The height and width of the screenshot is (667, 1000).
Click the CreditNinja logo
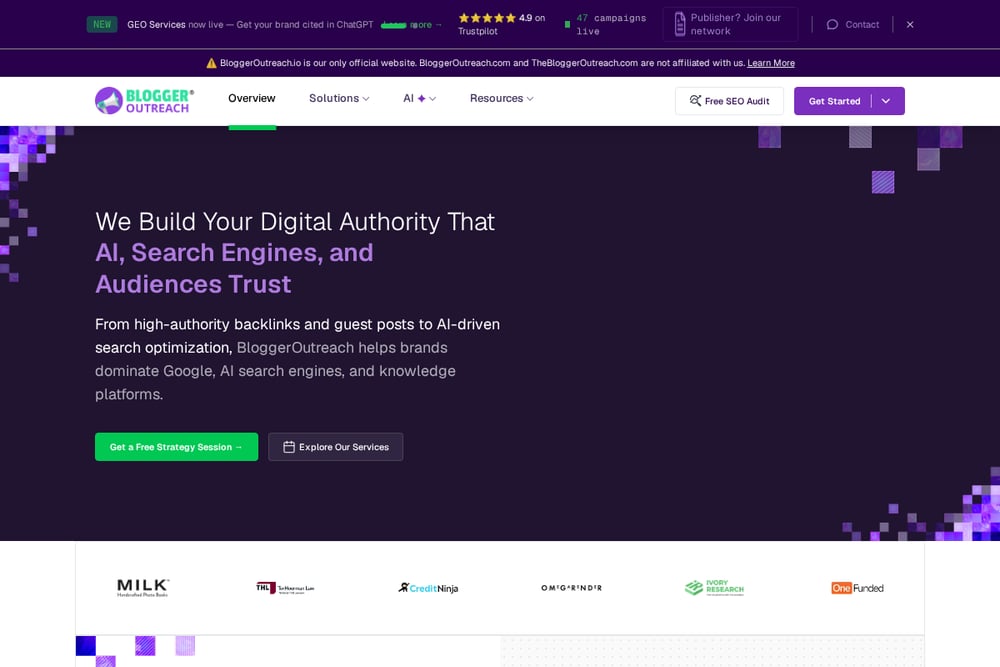pos(429,588)
